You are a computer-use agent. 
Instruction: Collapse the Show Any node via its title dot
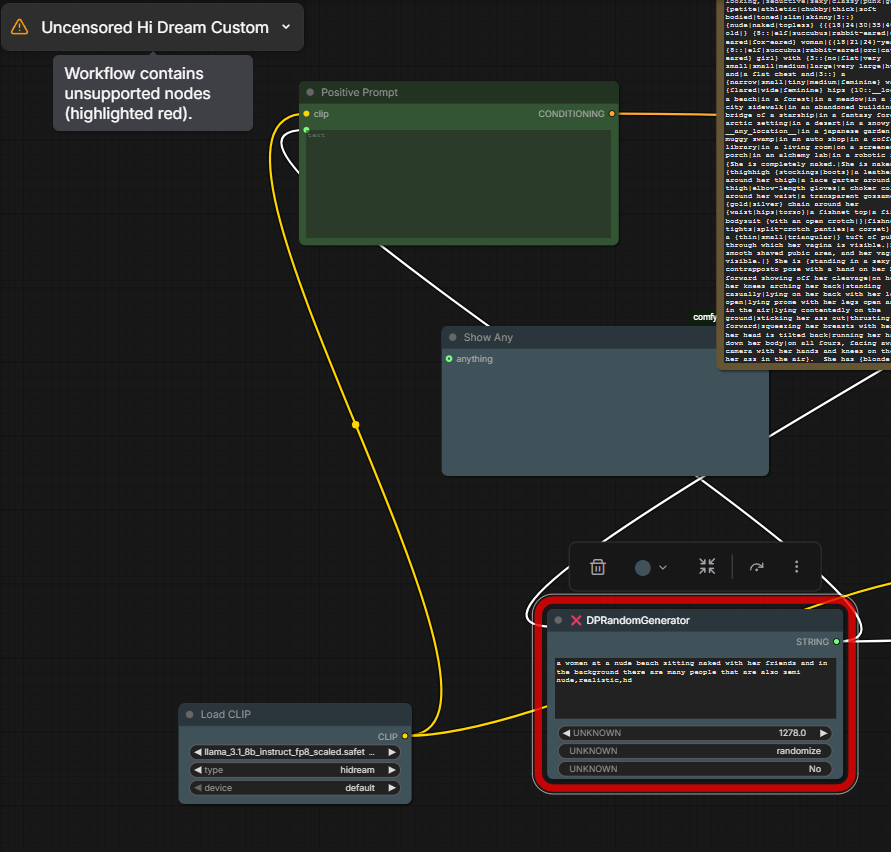click(453, 338)
